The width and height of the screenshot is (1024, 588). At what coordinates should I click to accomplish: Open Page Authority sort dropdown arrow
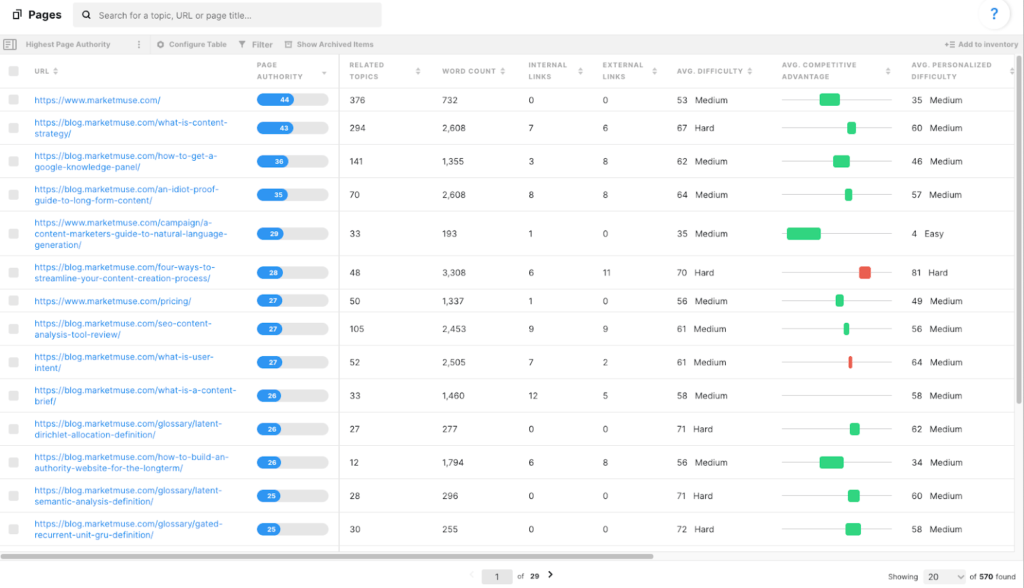pyautogui.click(x=324, y=73)
